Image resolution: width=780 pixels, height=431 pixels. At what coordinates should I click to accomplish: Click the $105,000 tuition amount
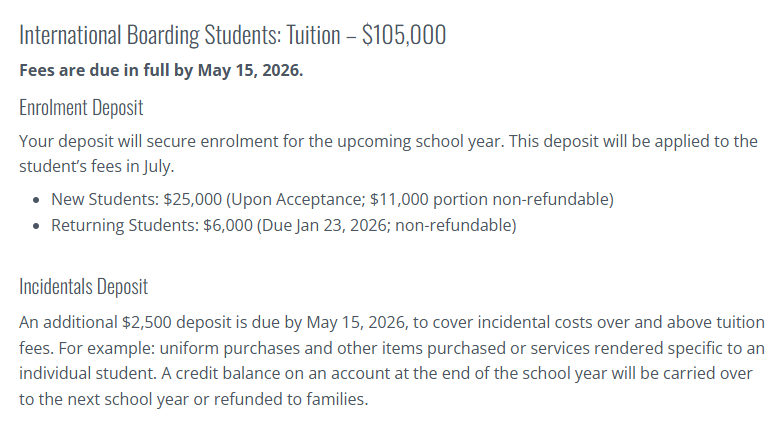point(404,35)
